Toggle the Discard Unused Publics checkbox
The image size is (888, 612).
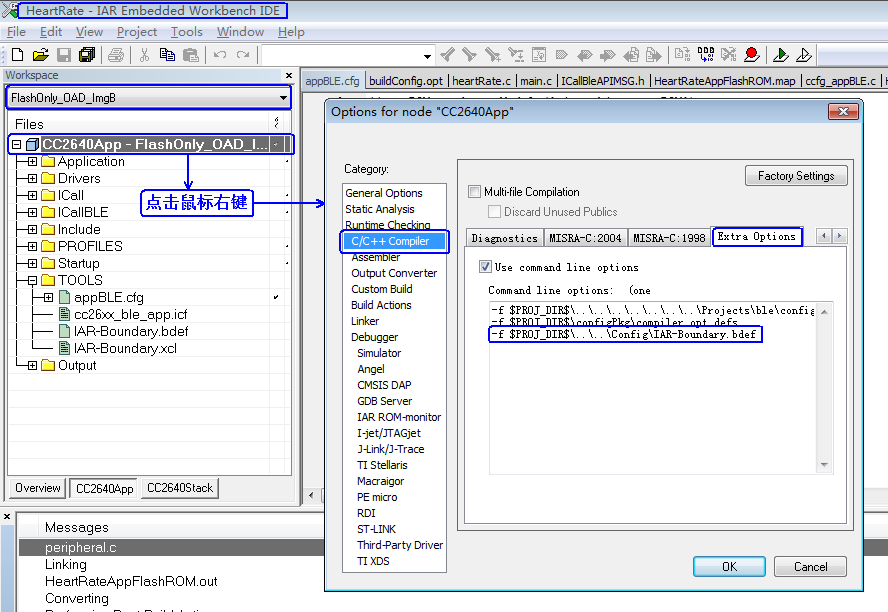(494, 212)
